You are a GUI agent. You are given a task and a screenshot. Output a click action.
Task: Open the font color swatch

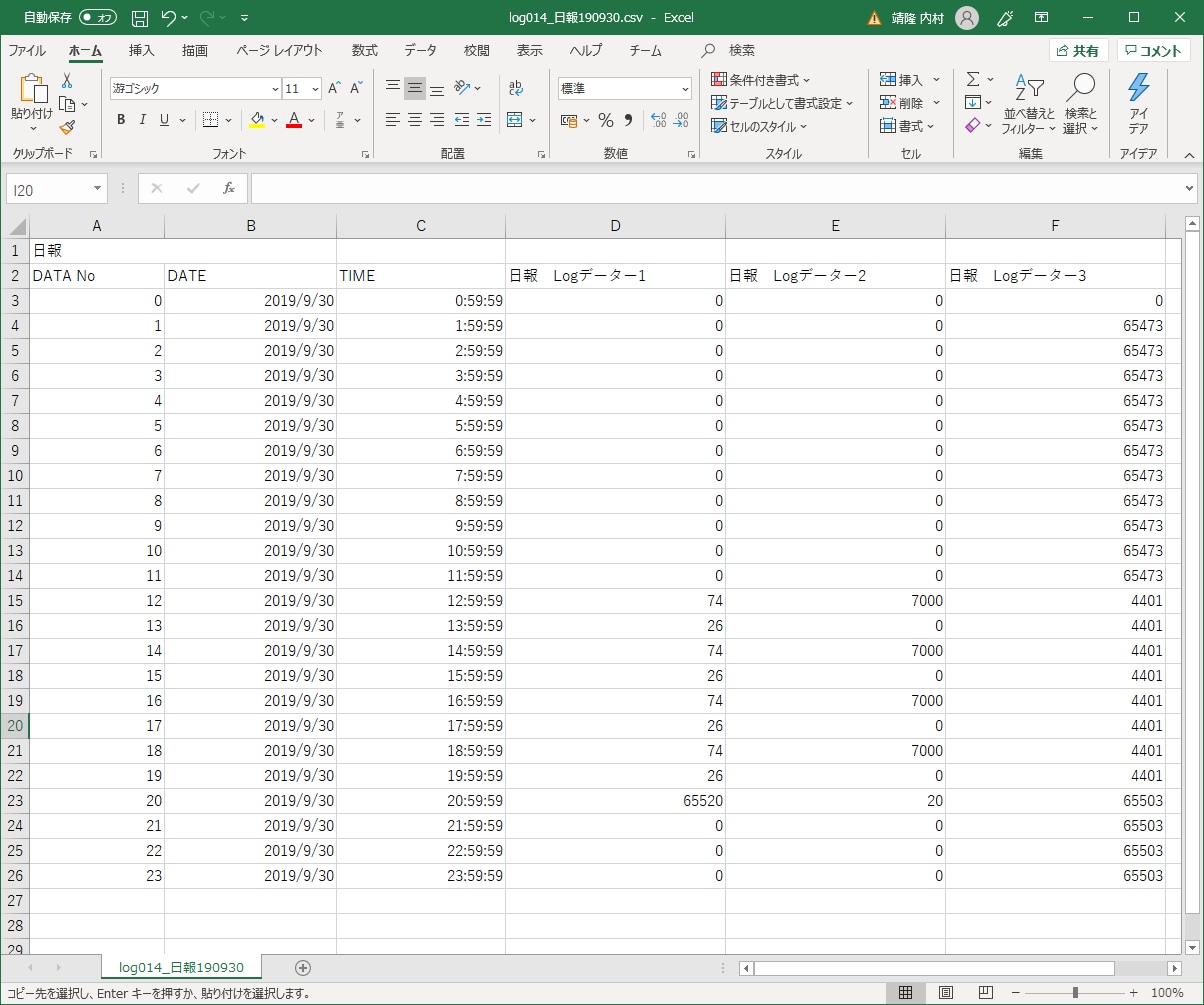point(294,120)
